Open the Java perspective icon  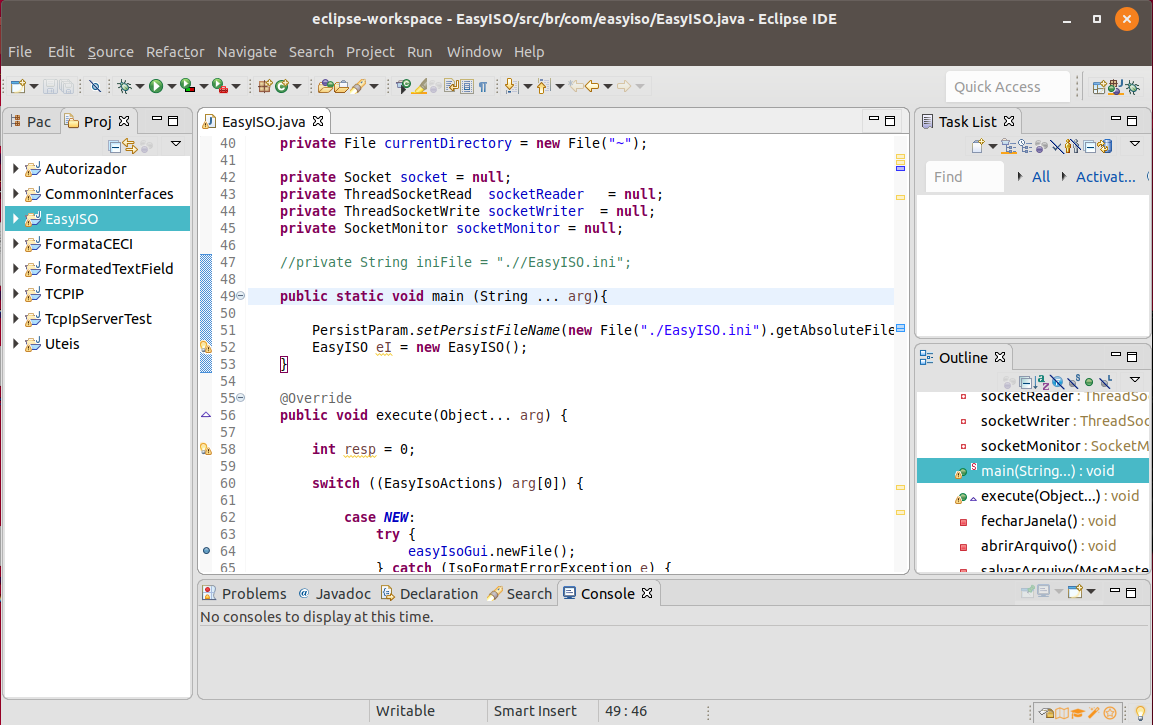[1117, 87]
